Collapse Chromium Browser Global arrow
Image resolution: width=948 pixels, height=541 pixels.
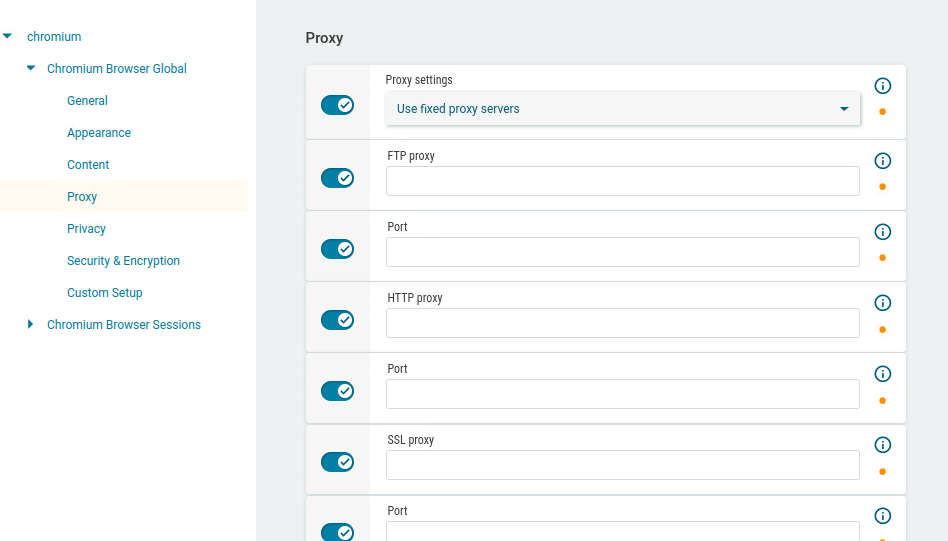[30, 69]
